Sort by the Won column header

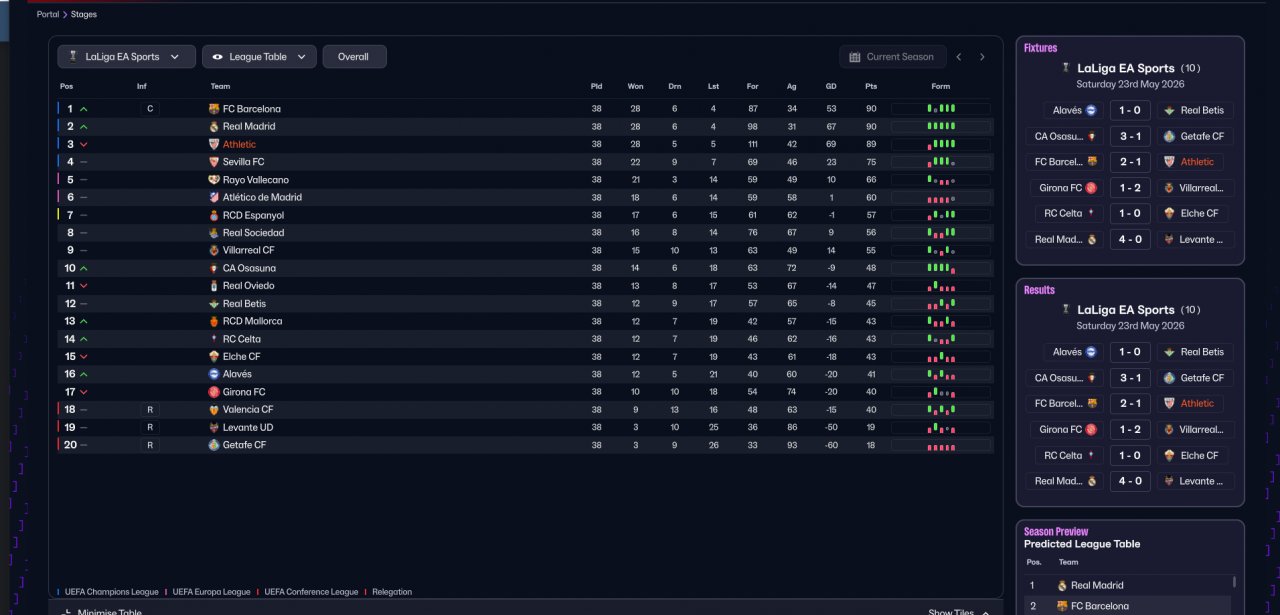635,86
